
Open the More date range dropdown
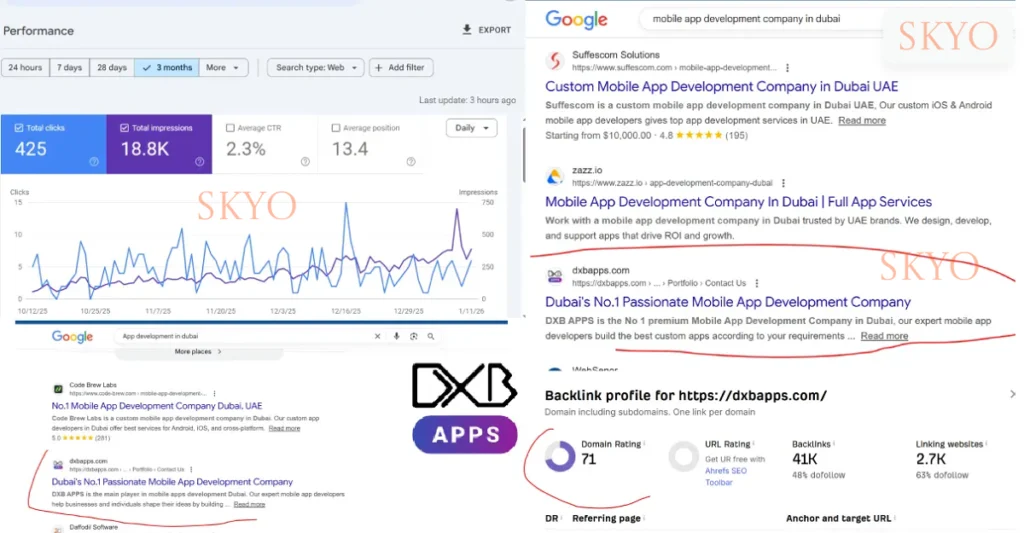tap(223, 67)
